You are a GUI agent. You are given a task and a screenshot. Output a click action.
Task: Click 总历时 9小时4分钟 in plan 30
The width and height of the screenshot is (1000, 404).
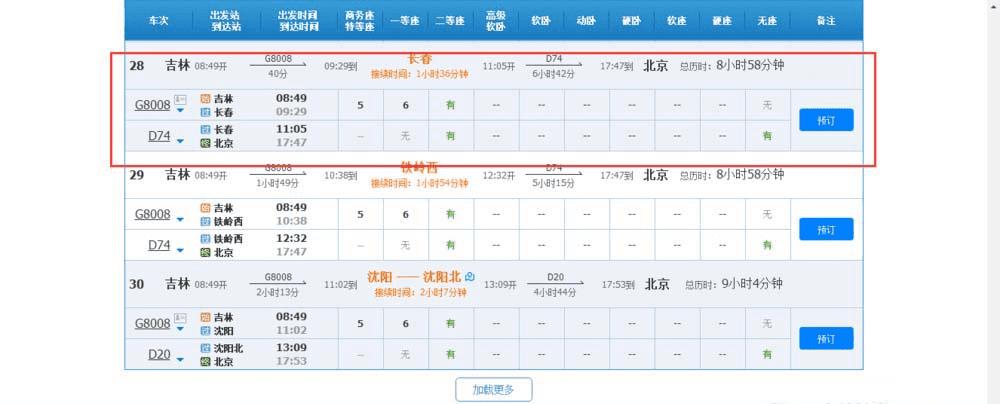[x=734, y=284]
